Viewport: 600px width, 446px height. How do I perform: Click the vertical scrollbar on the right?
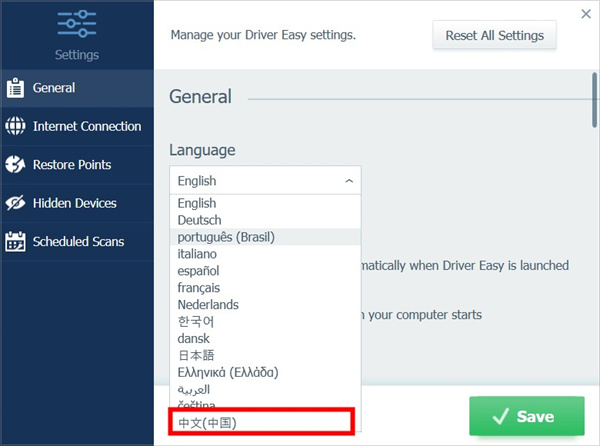(x=593, y=98)
